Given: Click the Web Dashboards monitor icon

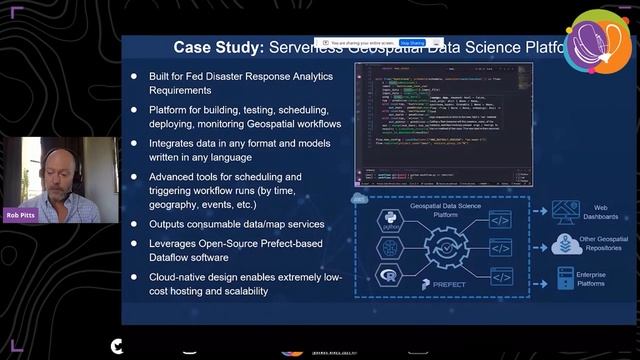Looking at the screenshot, I should (x=566, y=212).
